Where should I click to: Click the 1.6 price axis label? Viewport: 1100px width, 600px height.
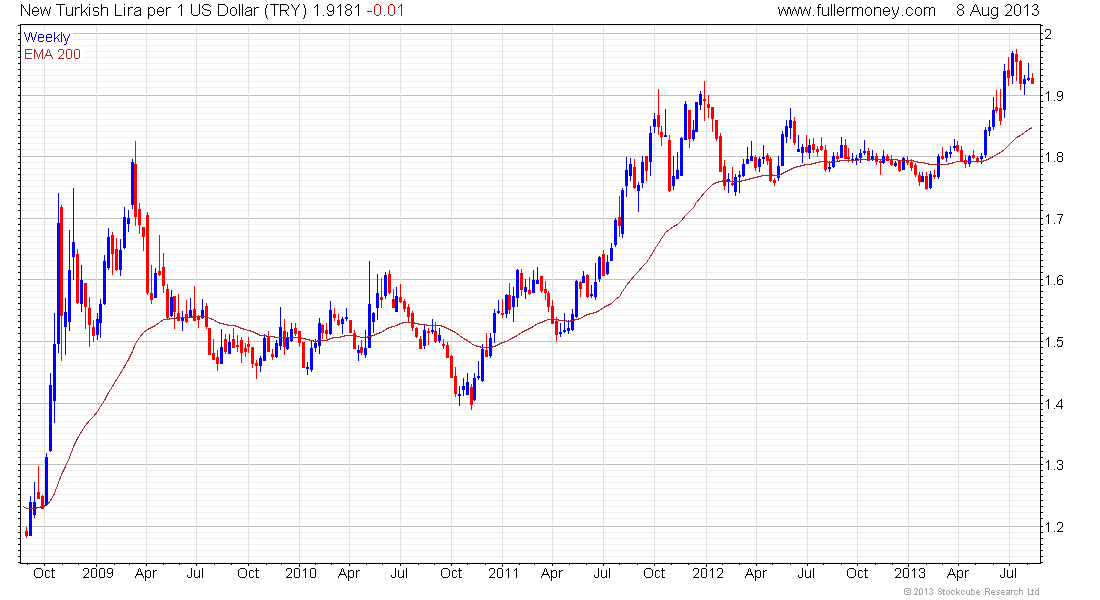tap(1053, 280)
